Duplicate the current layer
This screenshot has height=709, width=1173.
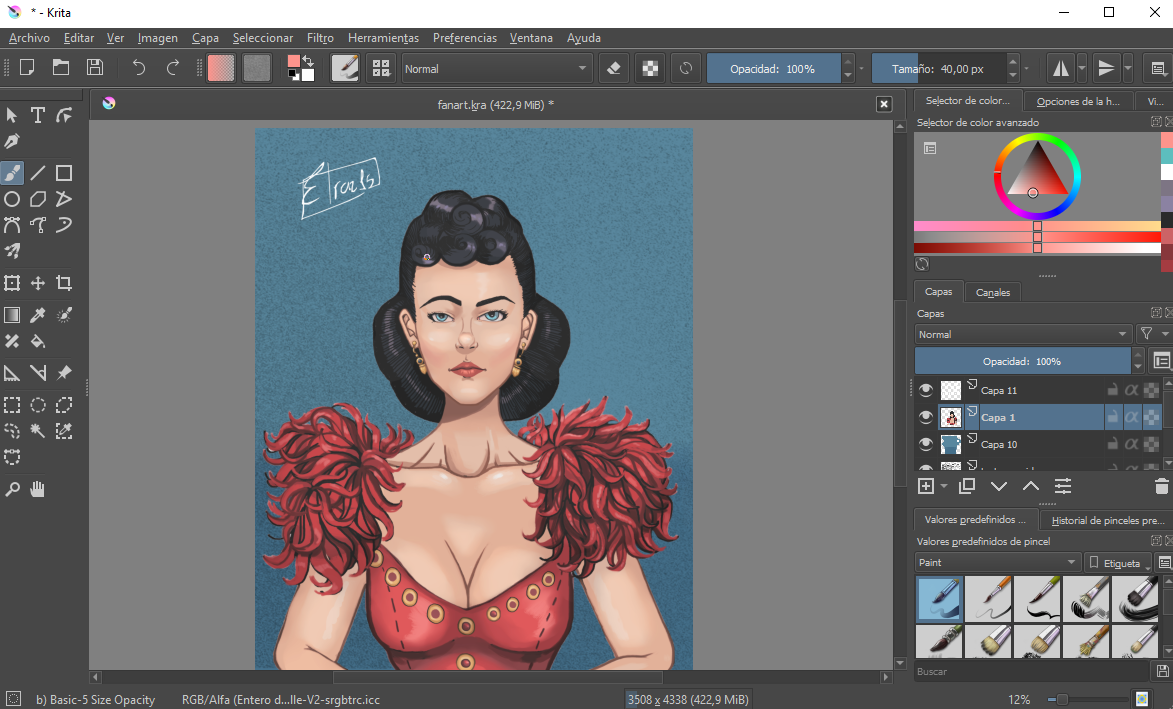point(967,486)
